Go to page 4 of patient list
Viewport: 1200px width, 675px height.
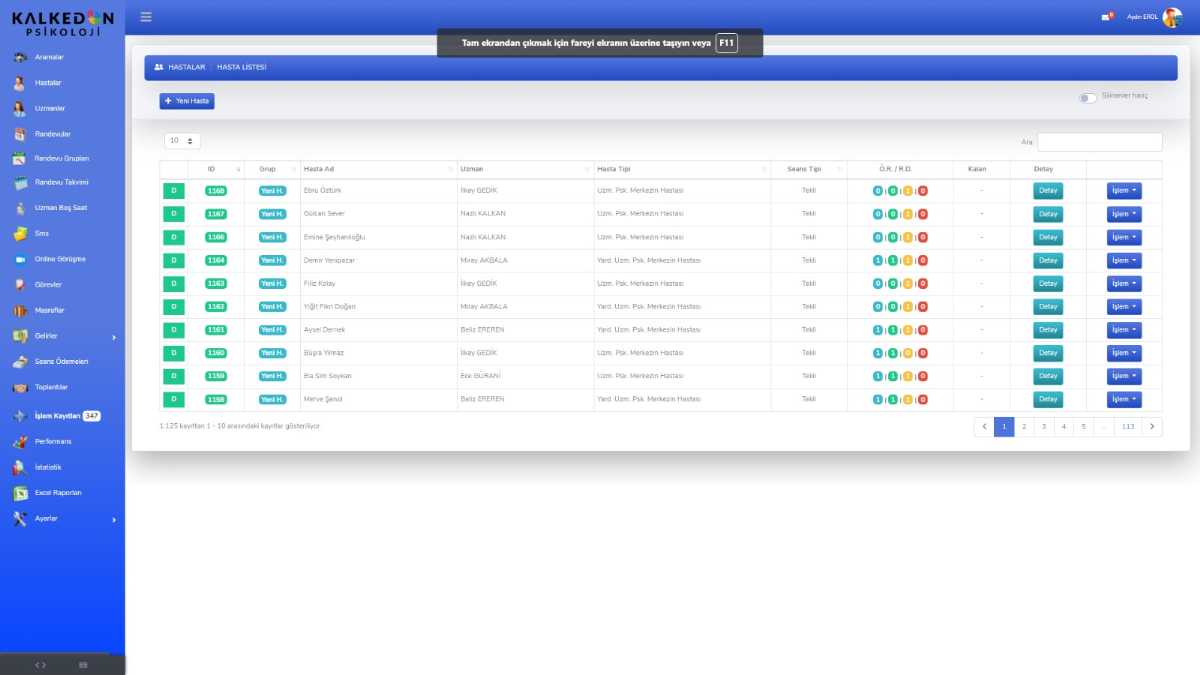[1063, 427]
